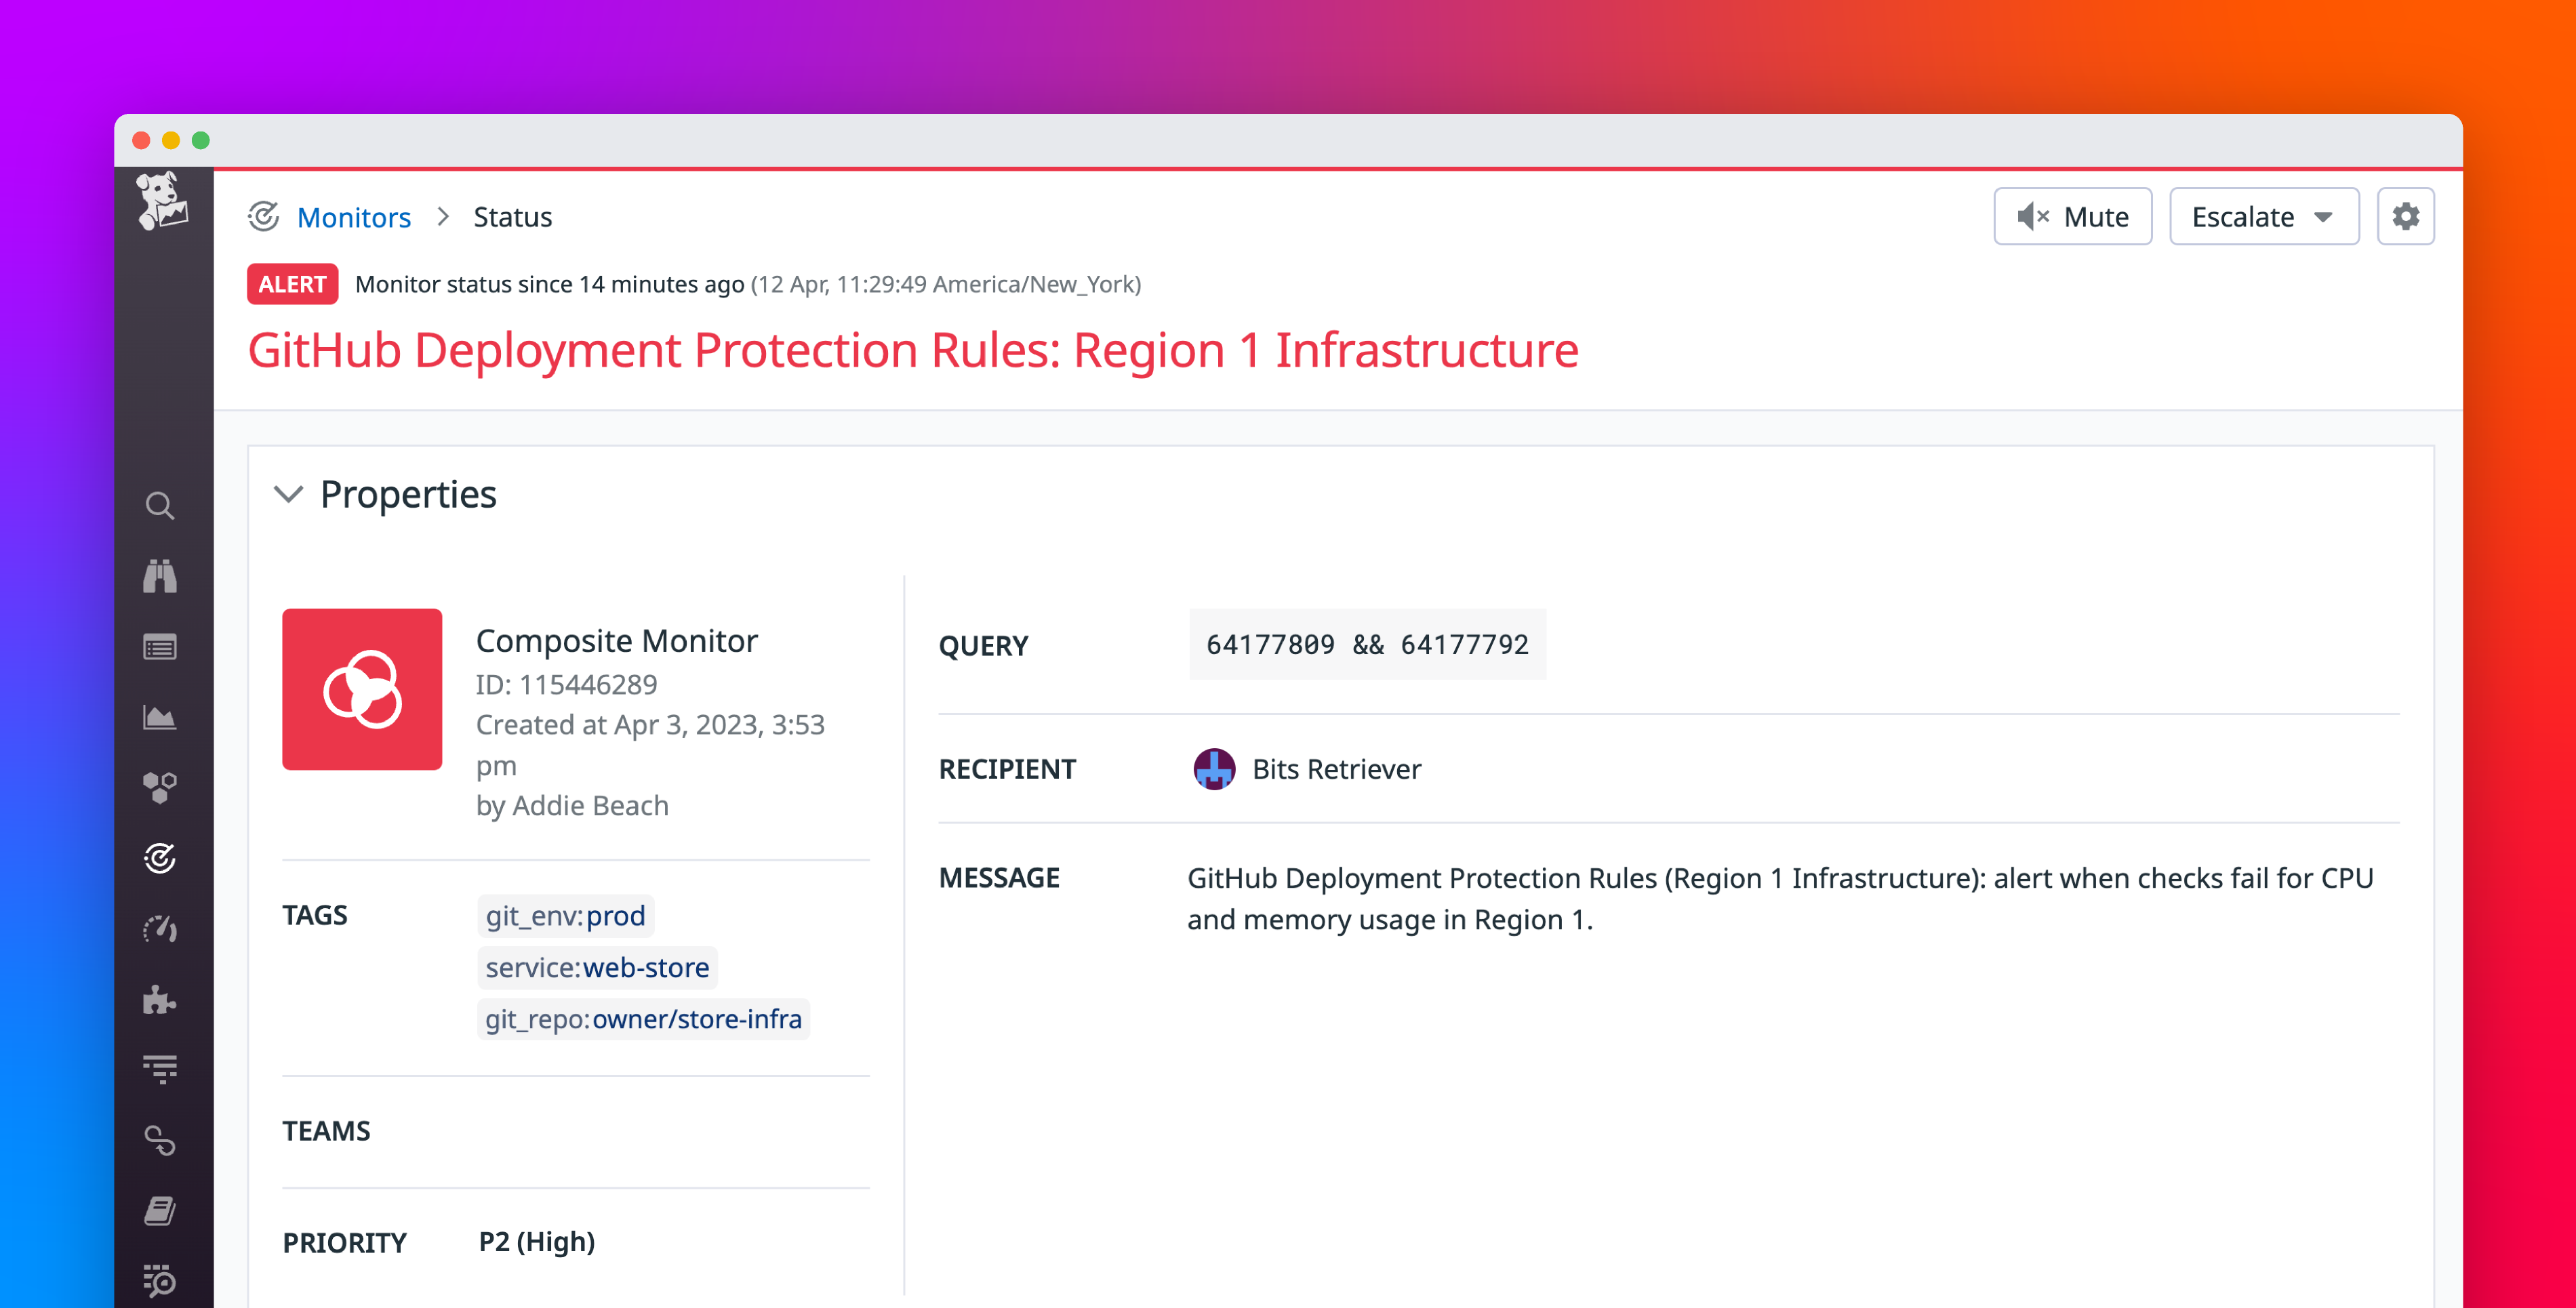Select the query 64177809 && 64177792

(1367, 645)
